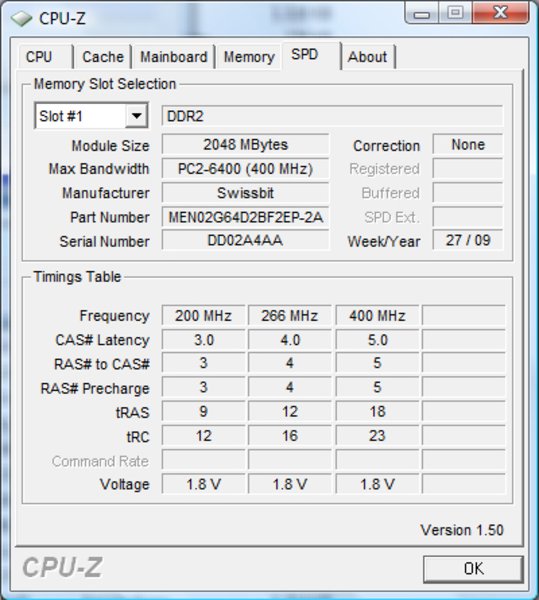
Task: Click the Swissbit manufacturer field
Action: tap(245, 193)
